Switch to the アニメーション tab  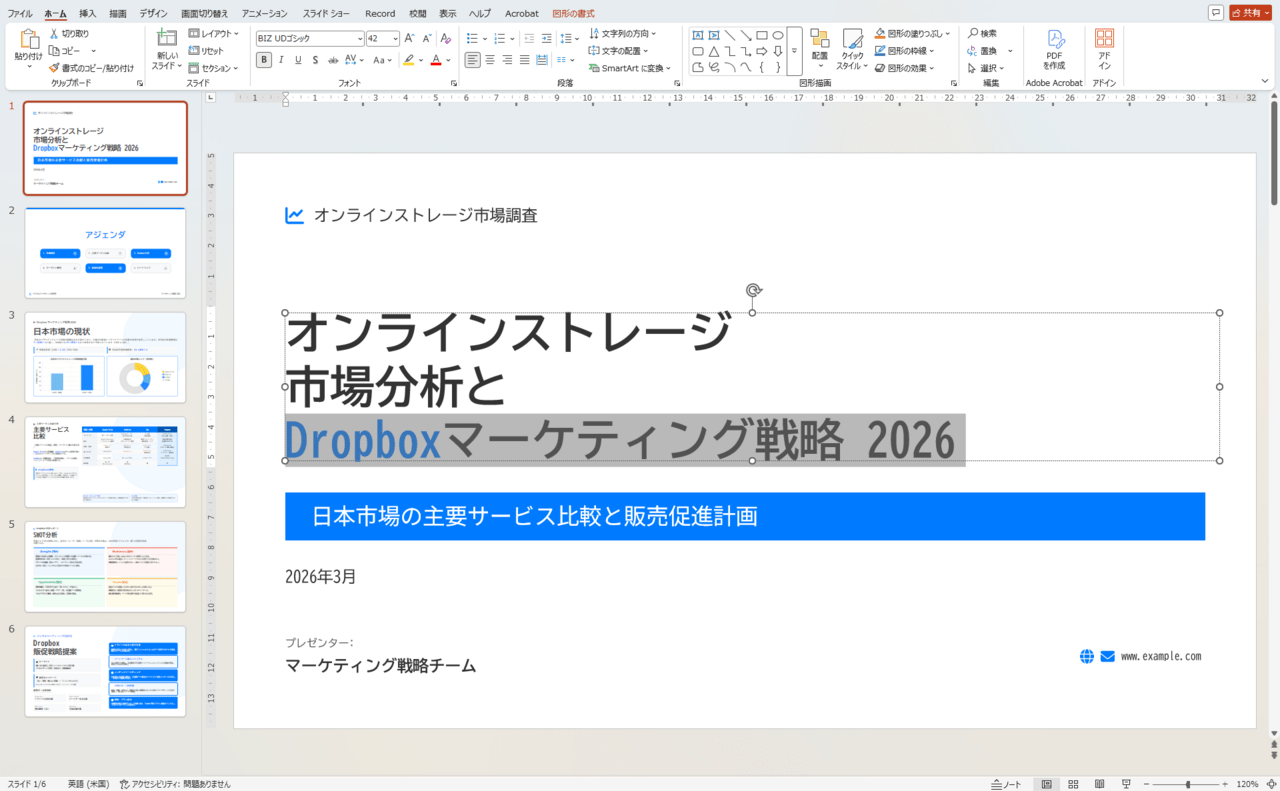(264, 13)
